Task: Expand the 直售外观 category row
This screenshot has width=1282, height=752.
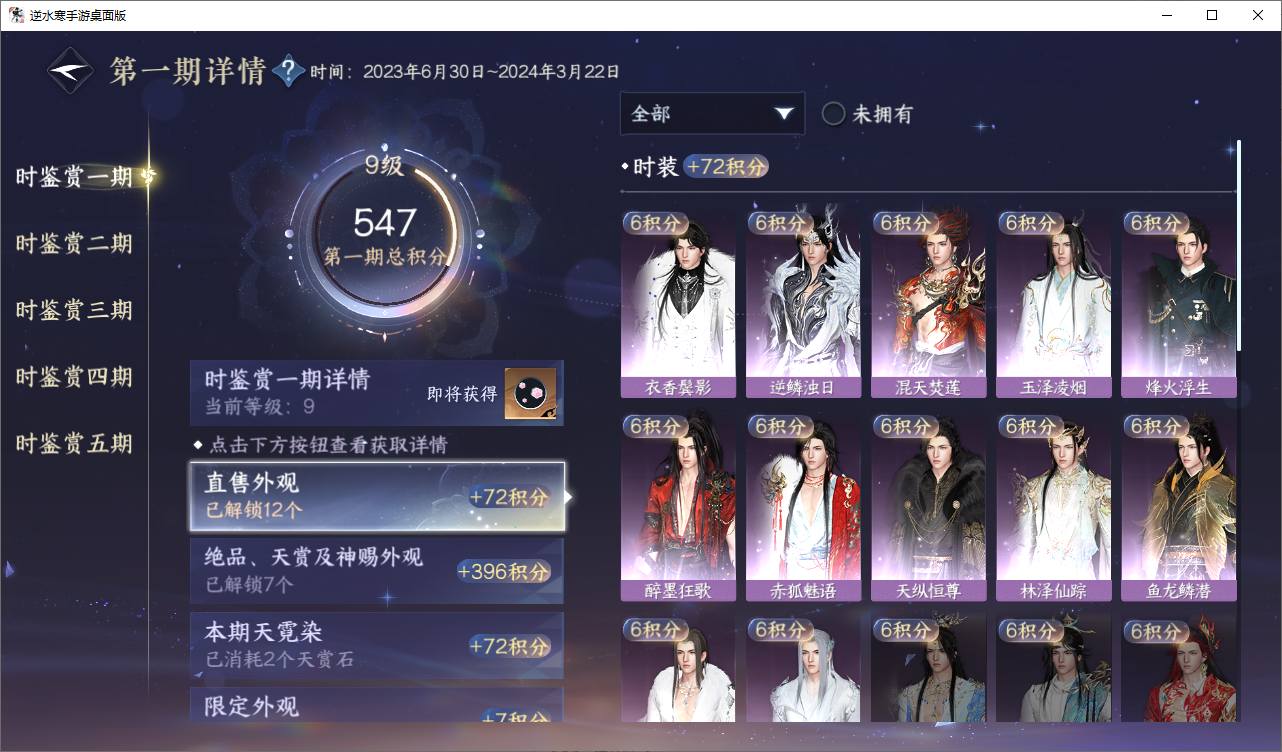Action: [377, 497]
